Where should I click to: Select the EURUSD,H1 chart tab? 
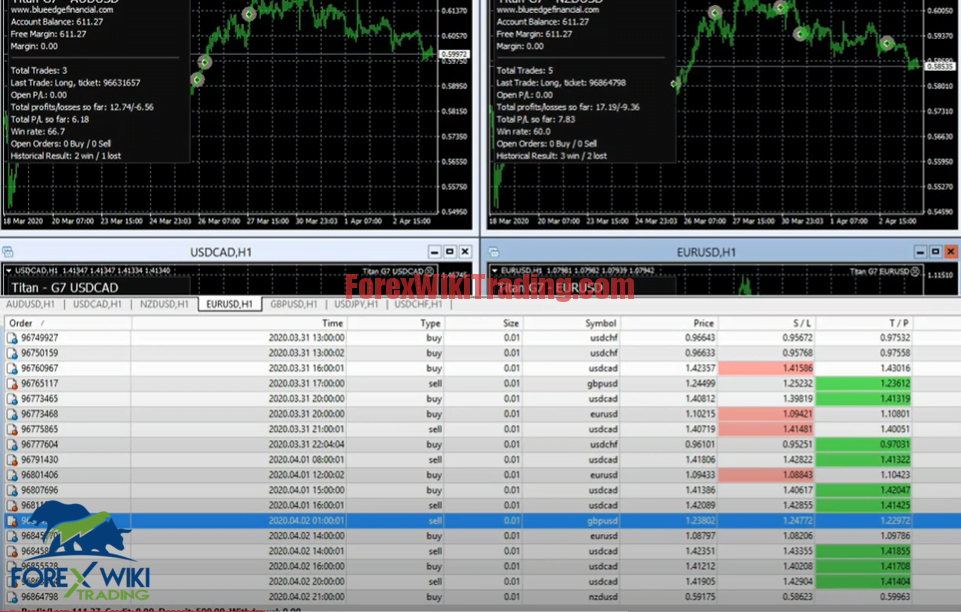tap(230, 304)
